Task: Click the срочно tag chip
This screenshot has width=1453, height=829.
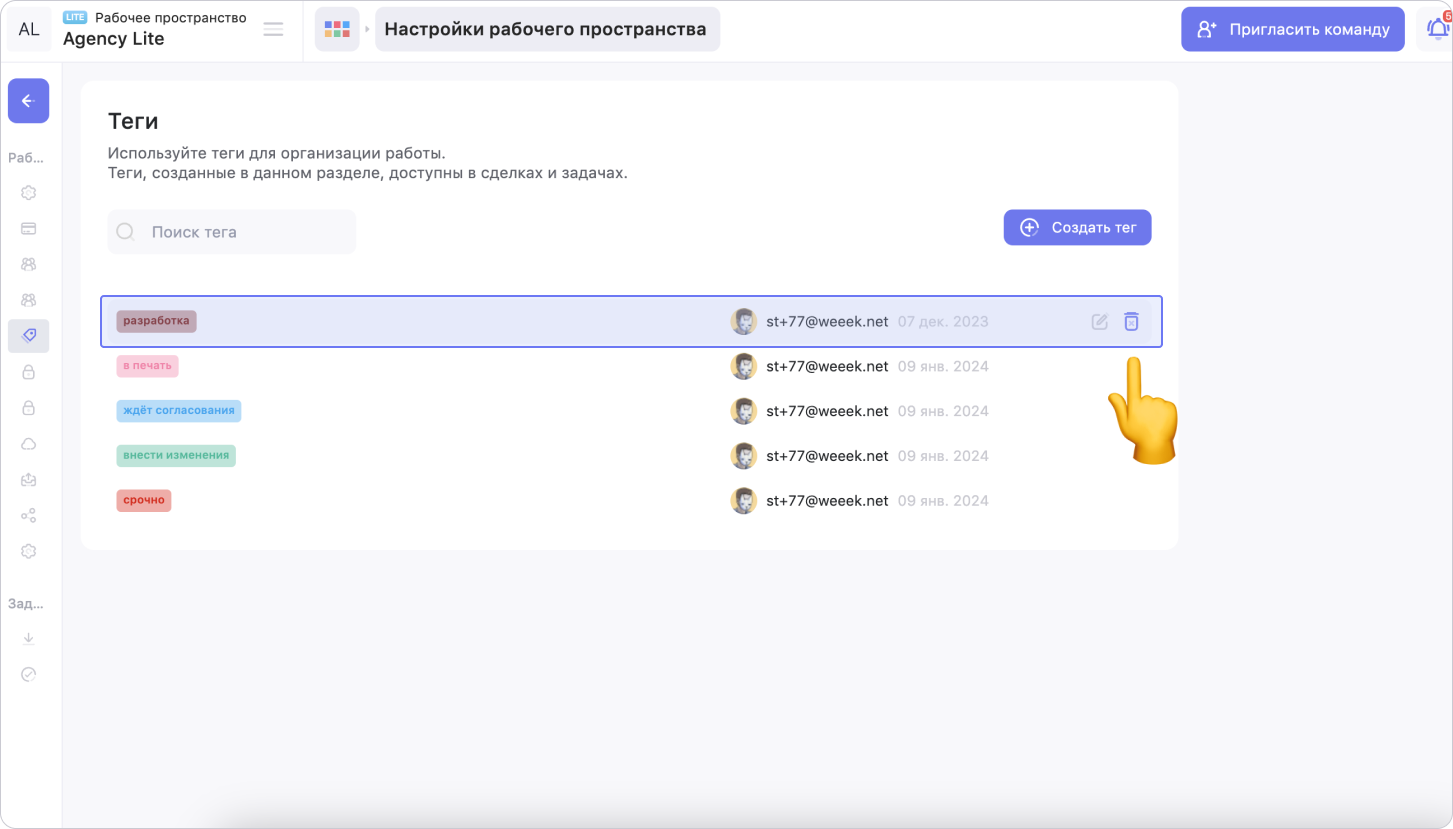Action: pyautogui.click(x=144, y=500)
